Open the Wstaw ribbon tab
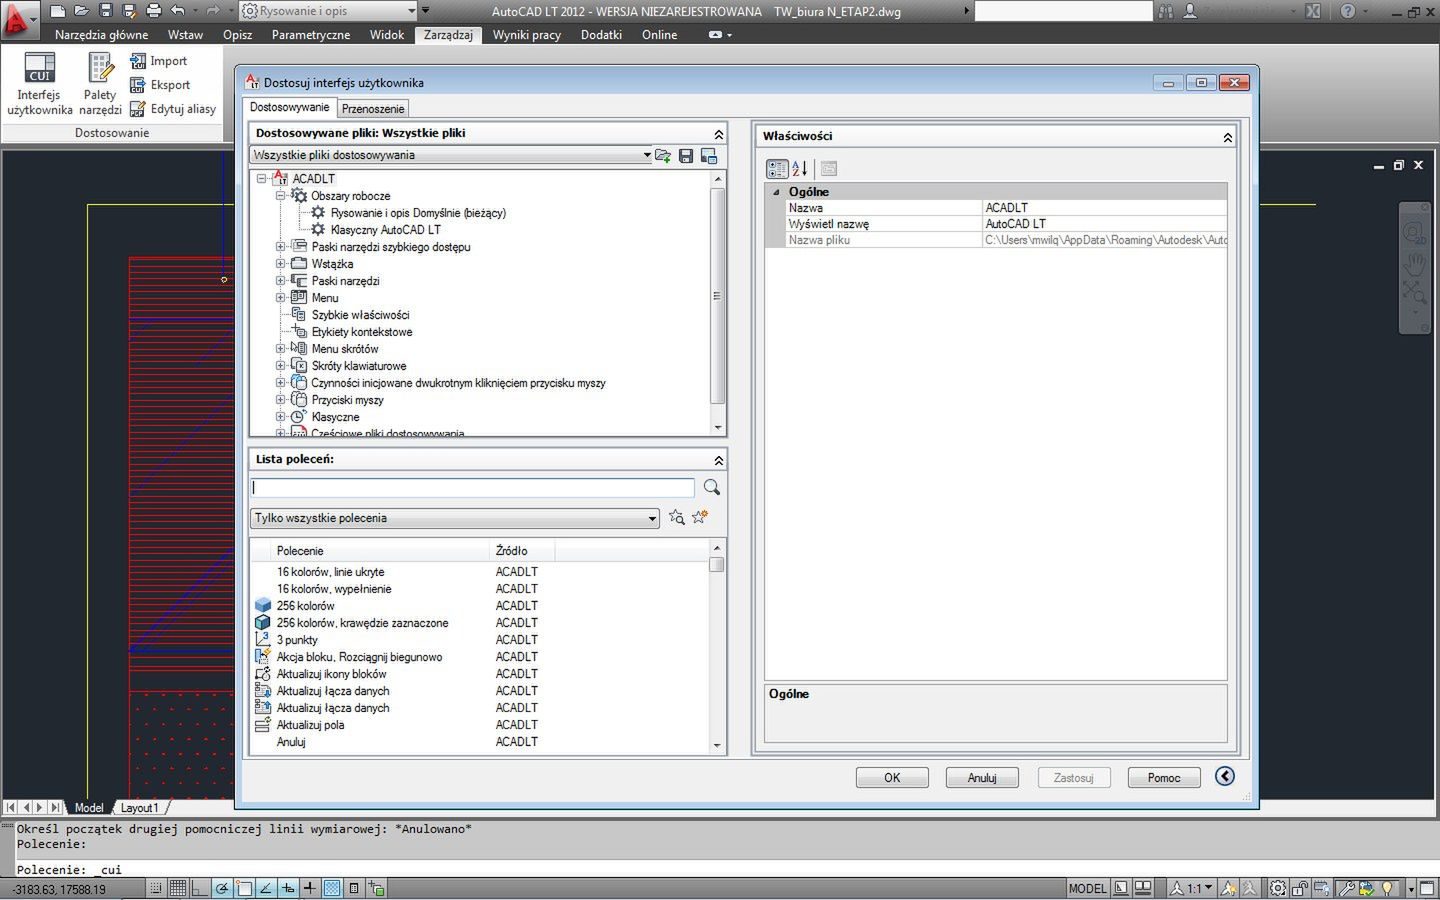Image resolution: width=1440 pixels, height=900 pixels. tap(185, 35)
